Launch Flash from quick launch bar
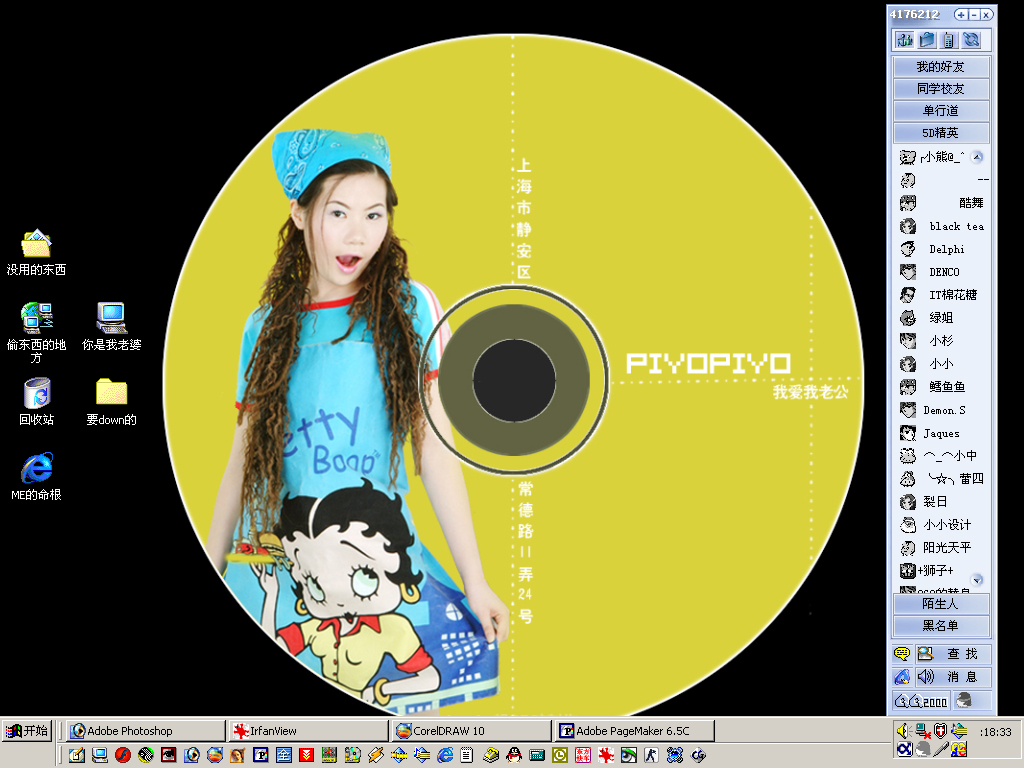Image resolution: width=1024 pixels, height=768 pixels. pos(123,756)
